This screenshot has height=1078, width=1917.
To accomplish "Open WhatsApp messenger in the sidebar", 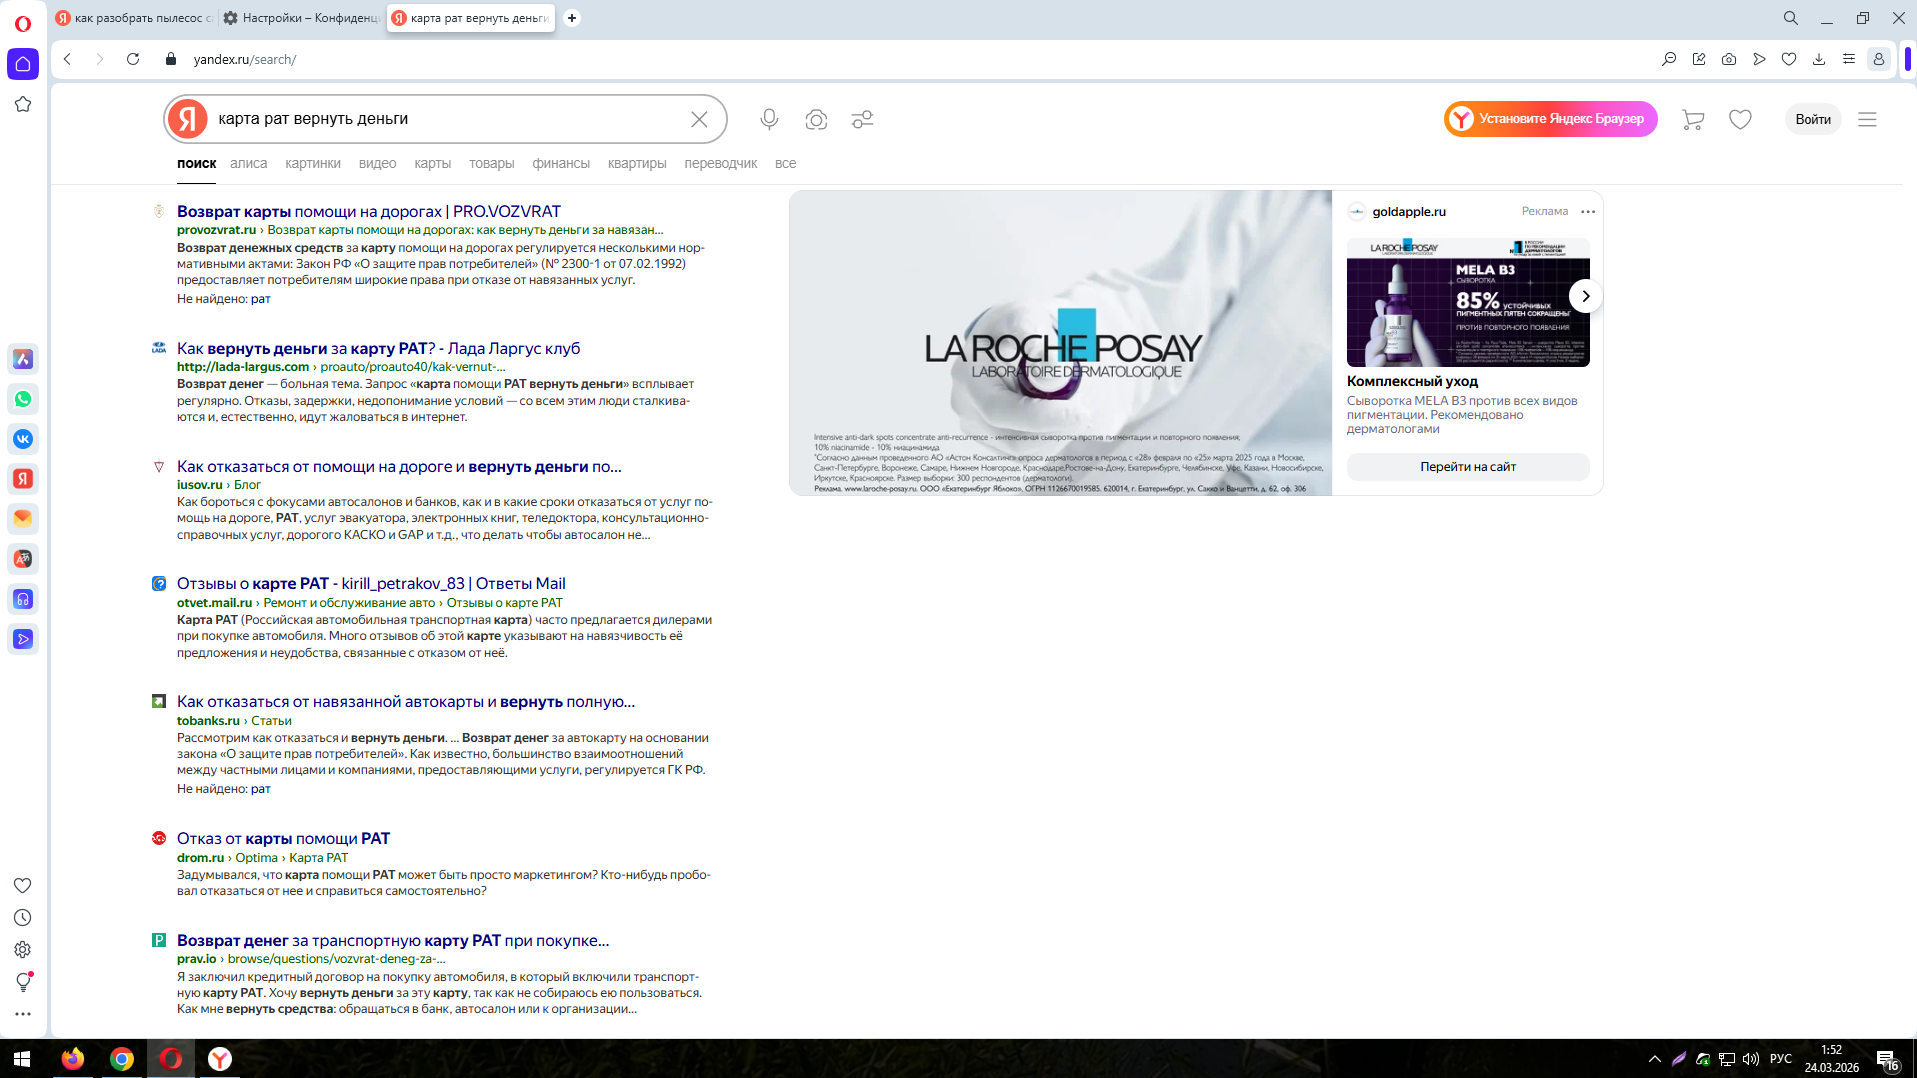I will pyautogui.click(x=23, y=399).
